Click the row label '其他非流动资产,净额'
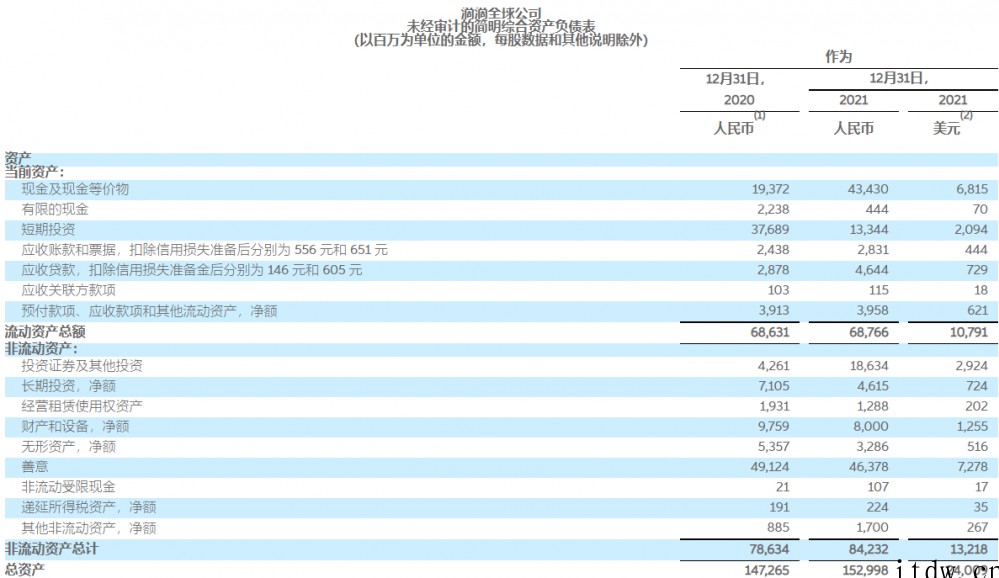 click(89, 528)
